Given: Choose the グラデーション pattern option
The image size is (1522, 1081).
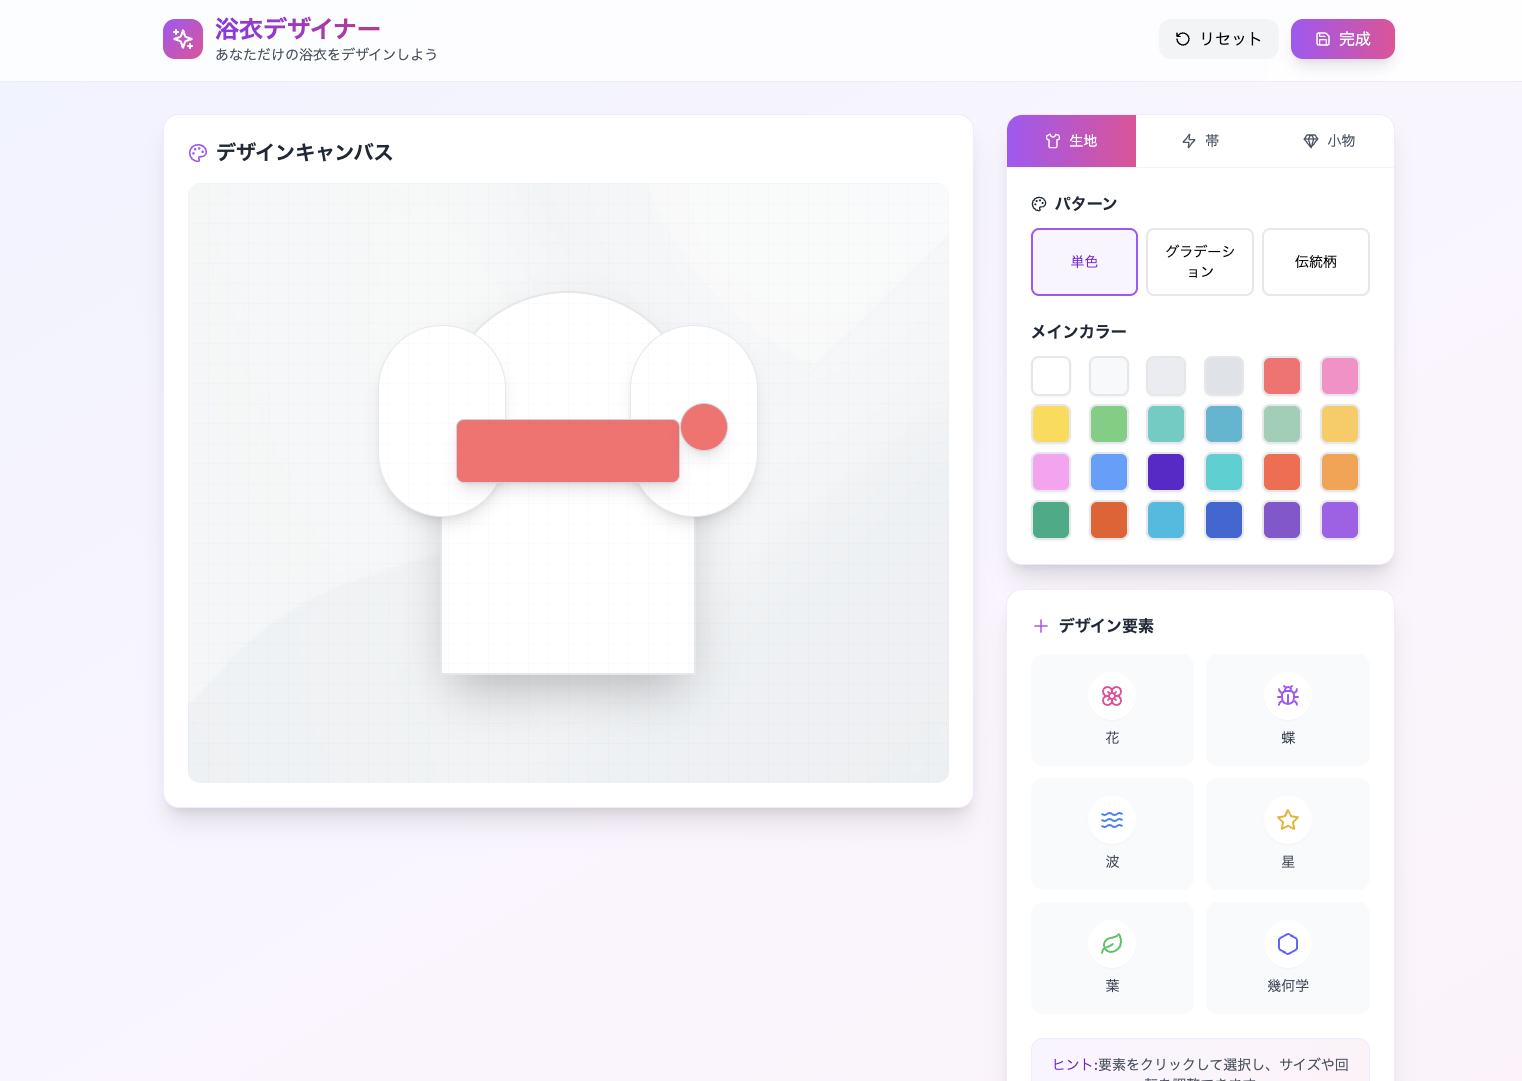Looking at the screenshot, I should coord(1199,262).
